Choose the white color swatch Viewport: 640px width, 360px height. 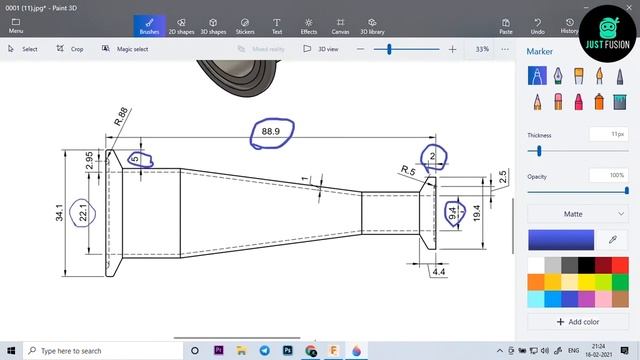click(536, 265)
